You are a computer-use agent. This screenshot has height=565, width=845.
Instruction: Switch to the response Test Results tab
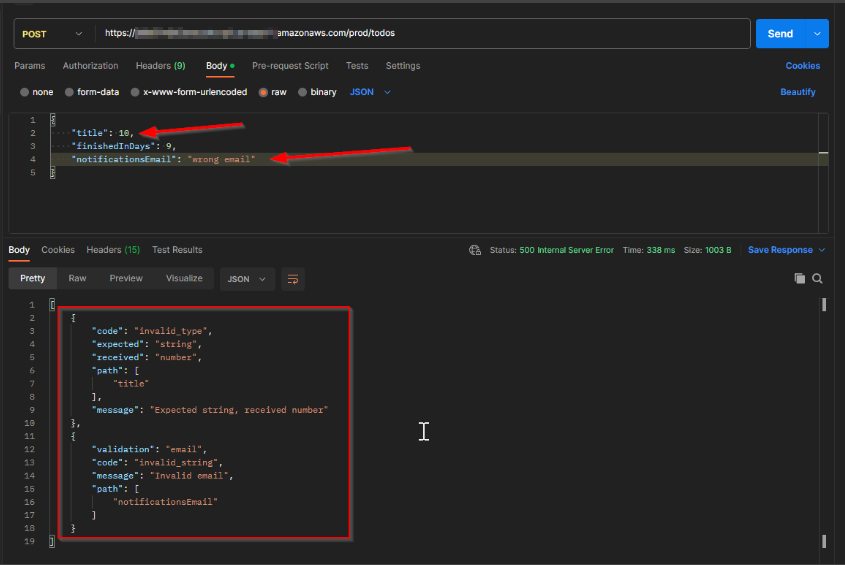click(176, 250)
